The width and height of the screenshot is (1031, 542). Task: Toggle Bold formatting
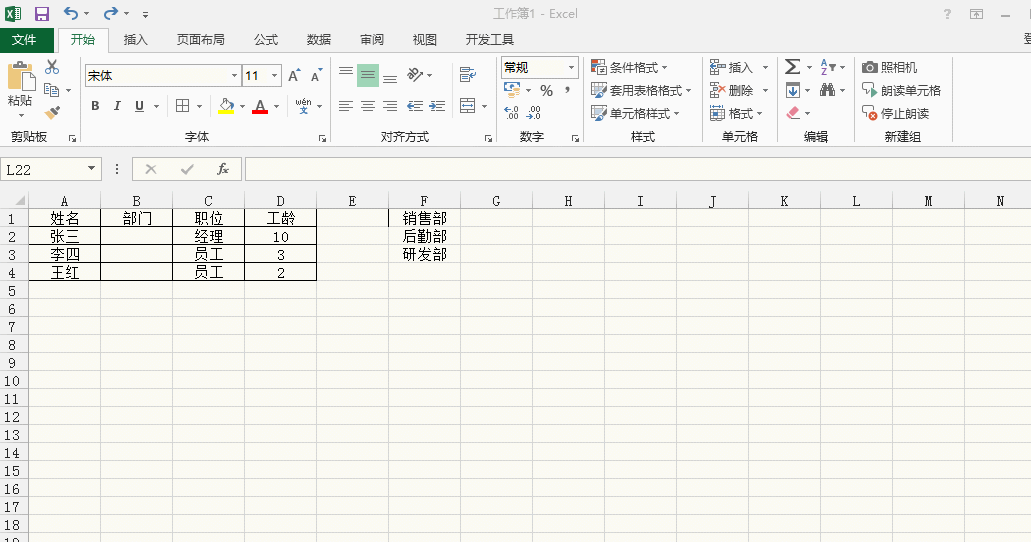tap(95, 106)
